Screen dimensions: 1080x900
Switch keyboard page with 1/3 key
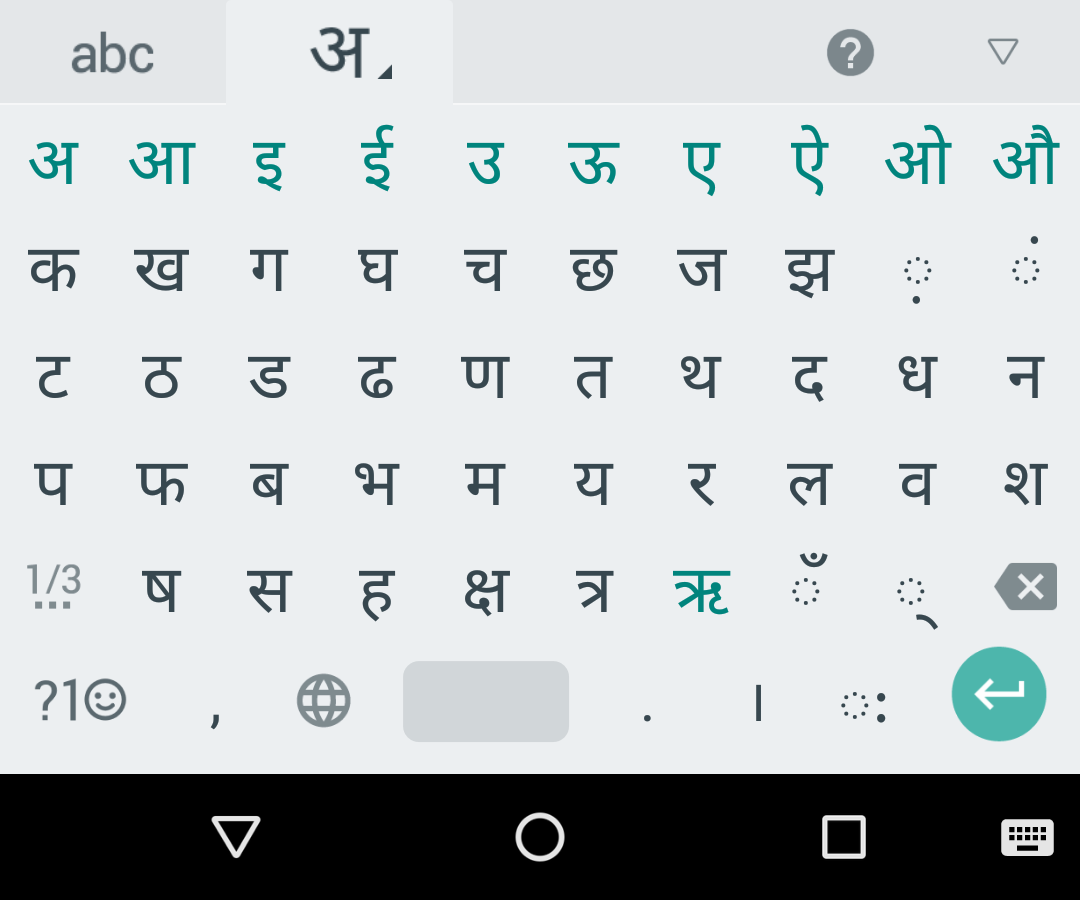coord(54,587)
